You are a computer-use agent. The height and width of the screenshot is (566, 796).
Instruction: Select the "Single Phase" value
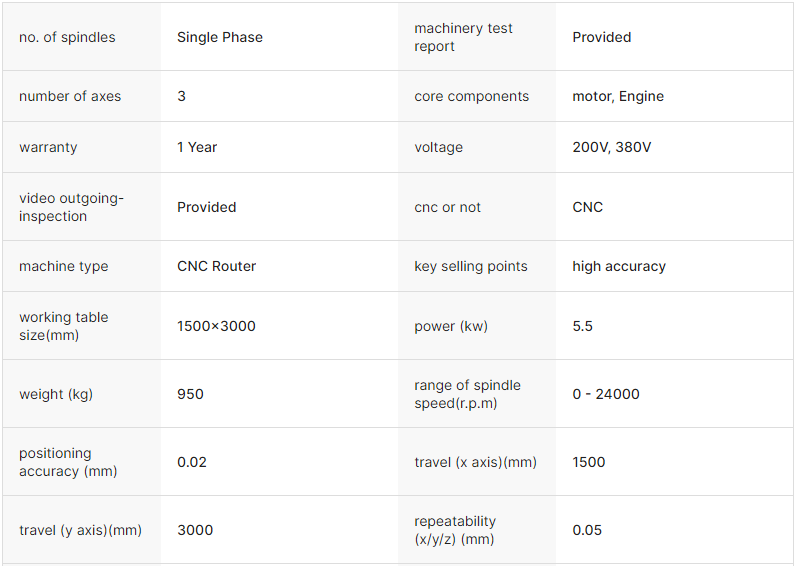pos(220,38)
